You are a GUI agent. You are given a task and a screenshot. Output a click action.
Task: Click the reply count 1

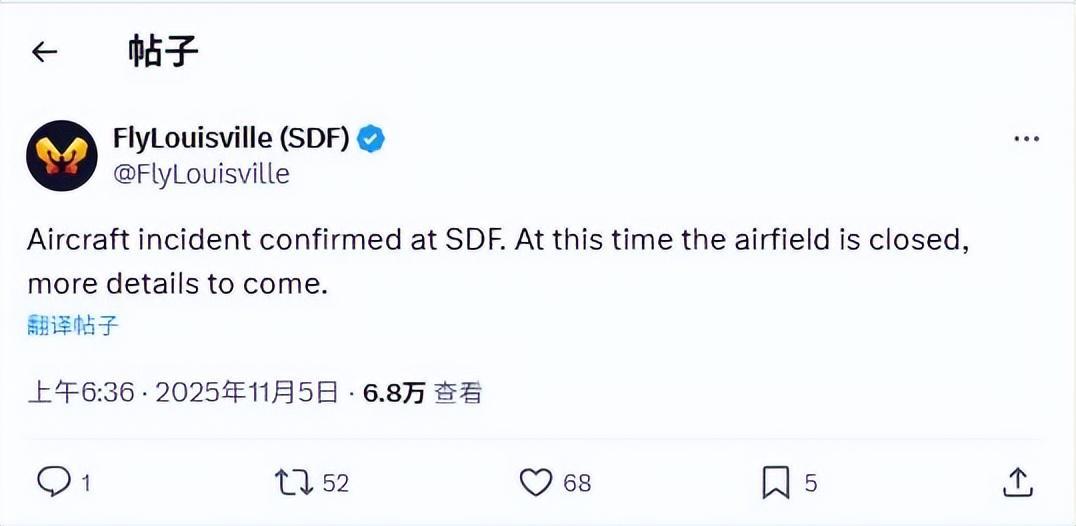point(86,484)
